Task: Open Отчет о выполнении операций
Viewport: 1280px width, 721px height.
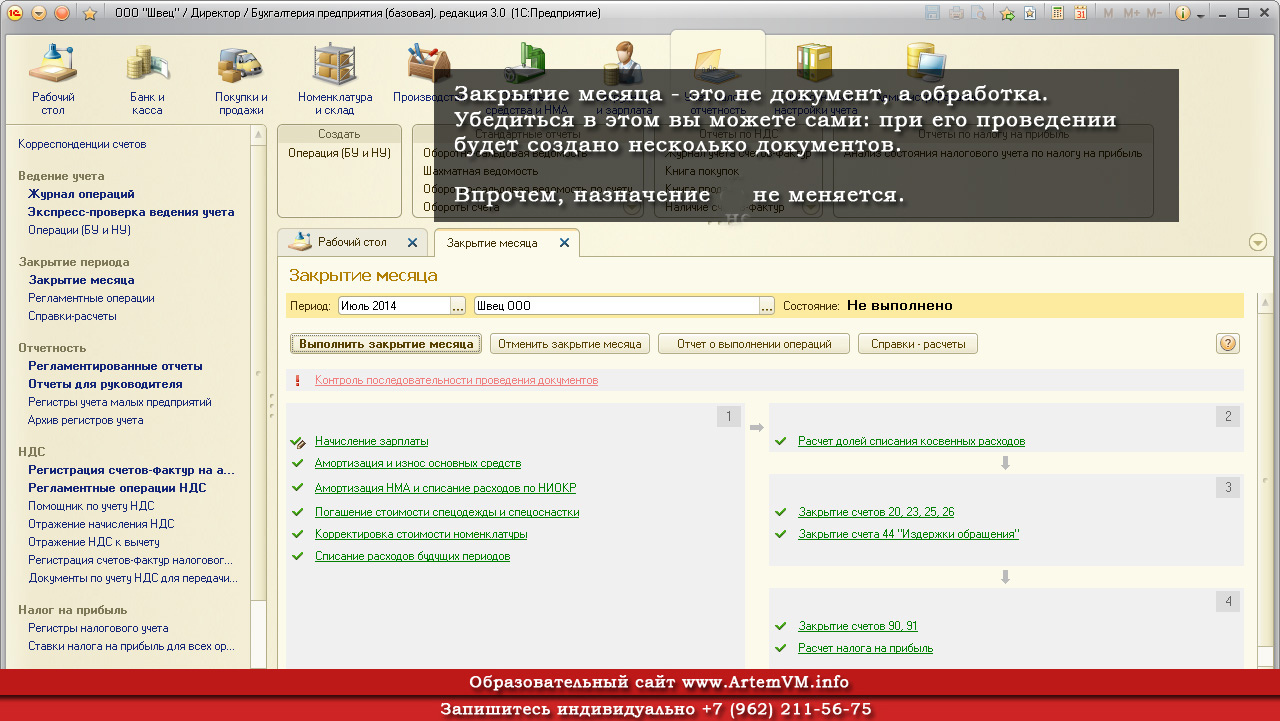Action: [x=754, y=344]
